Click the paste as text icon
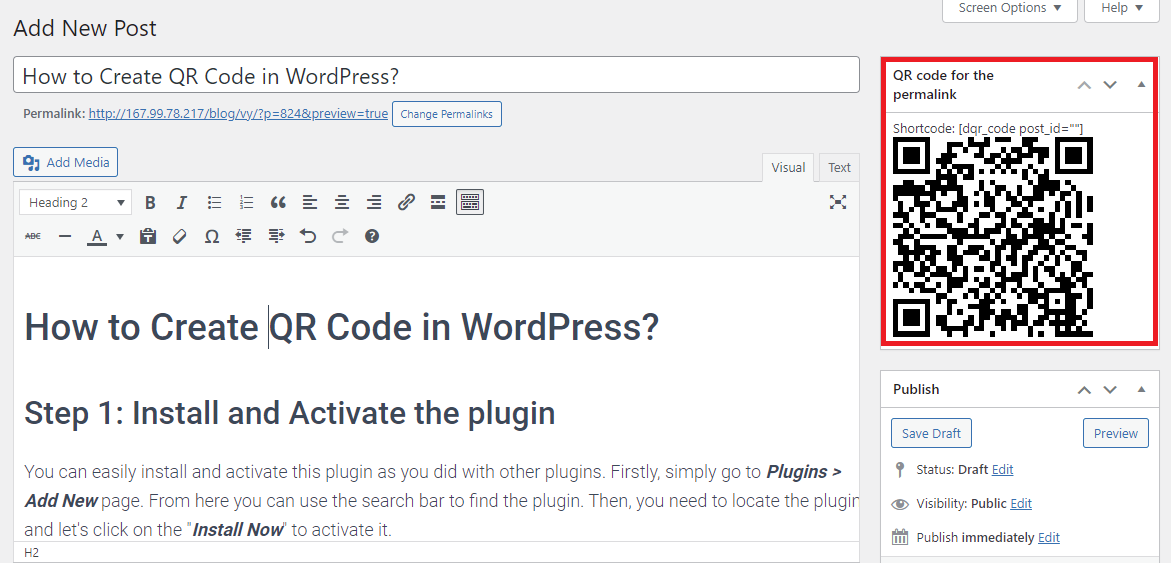 (148, 237)
